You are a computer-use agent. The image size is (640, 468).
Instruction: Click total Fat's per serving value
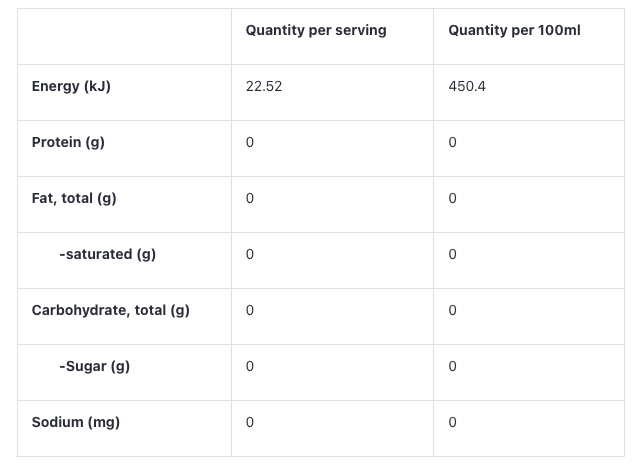(x=250, y=199)
